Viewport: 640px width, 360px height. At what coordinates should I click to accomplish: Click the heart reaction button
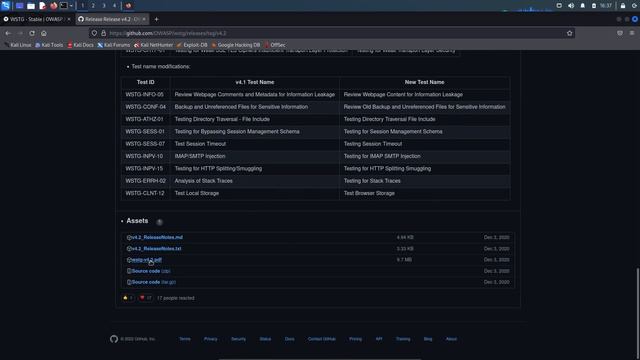[x=145, y=298]
